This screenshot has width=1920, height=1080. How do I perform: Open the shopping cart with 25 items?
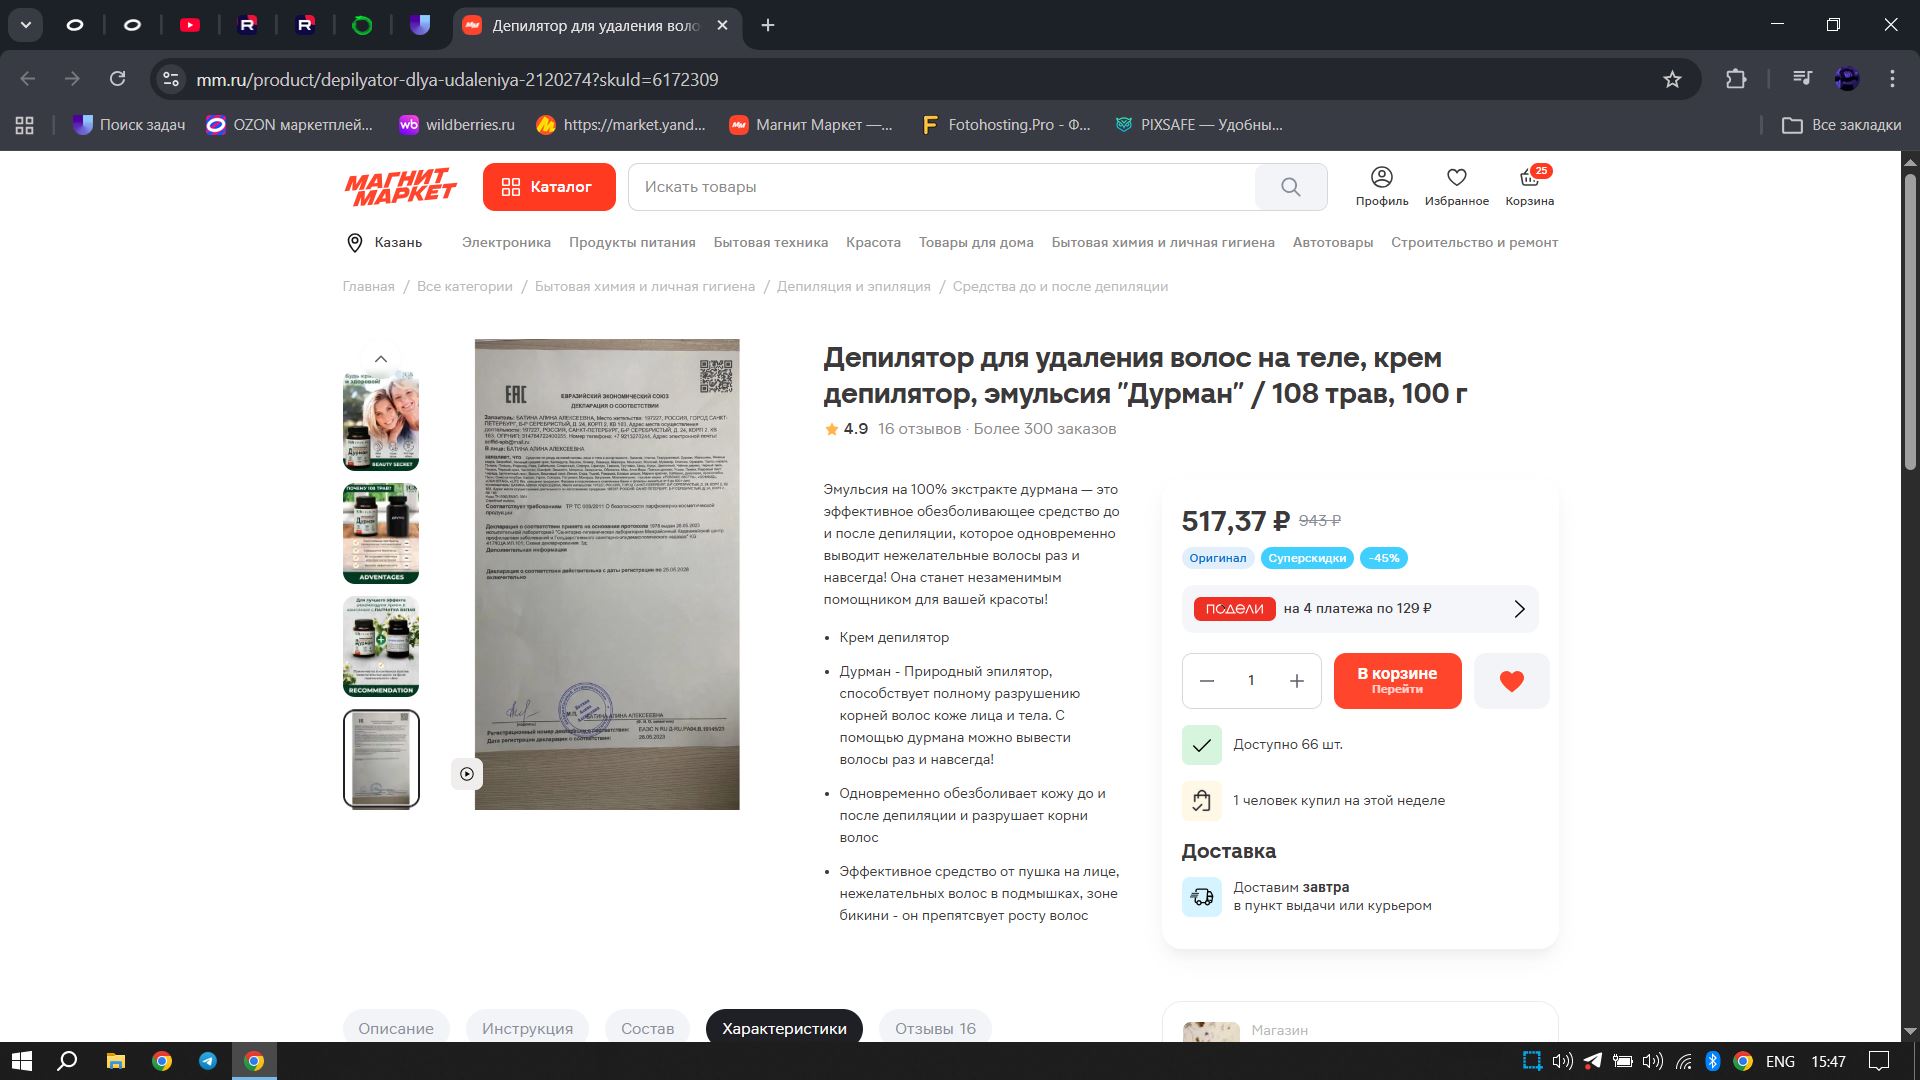click(x=1529, y=186)
